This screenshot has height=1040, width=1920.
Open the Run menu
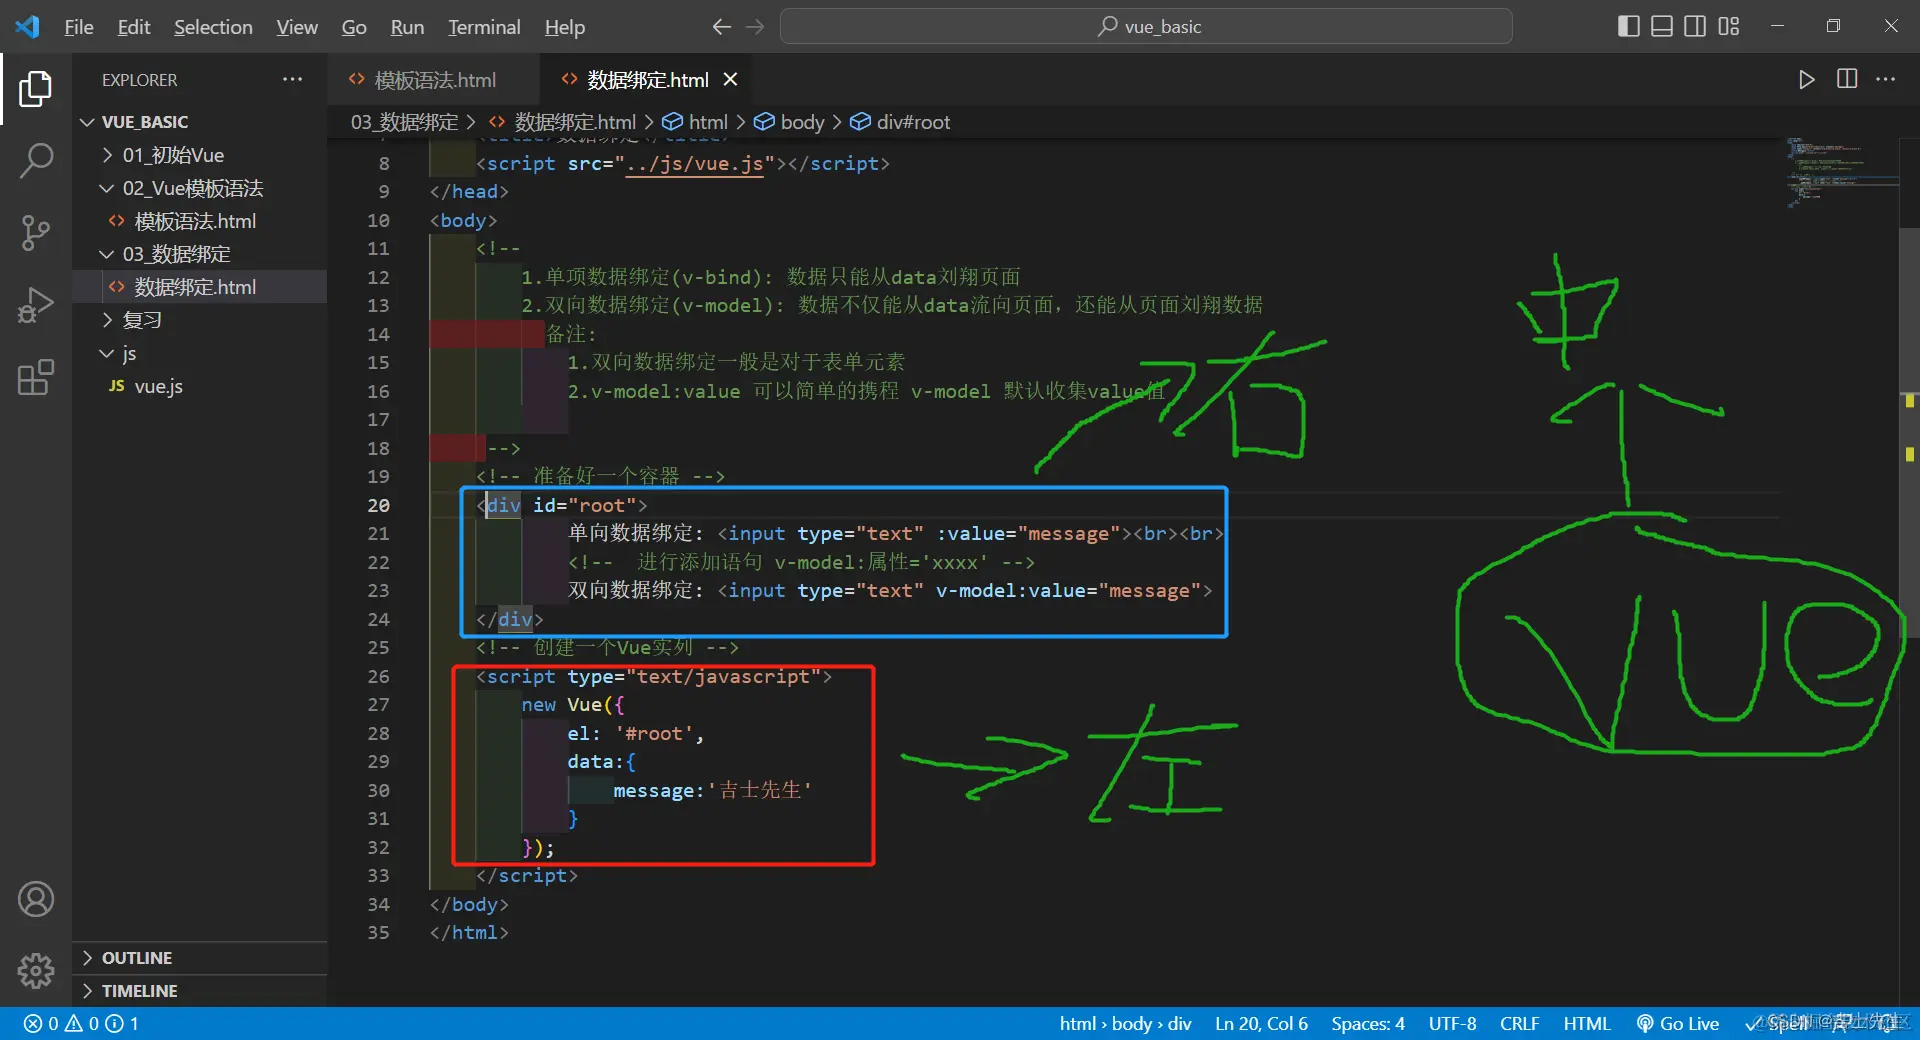[x=407, y=27]
